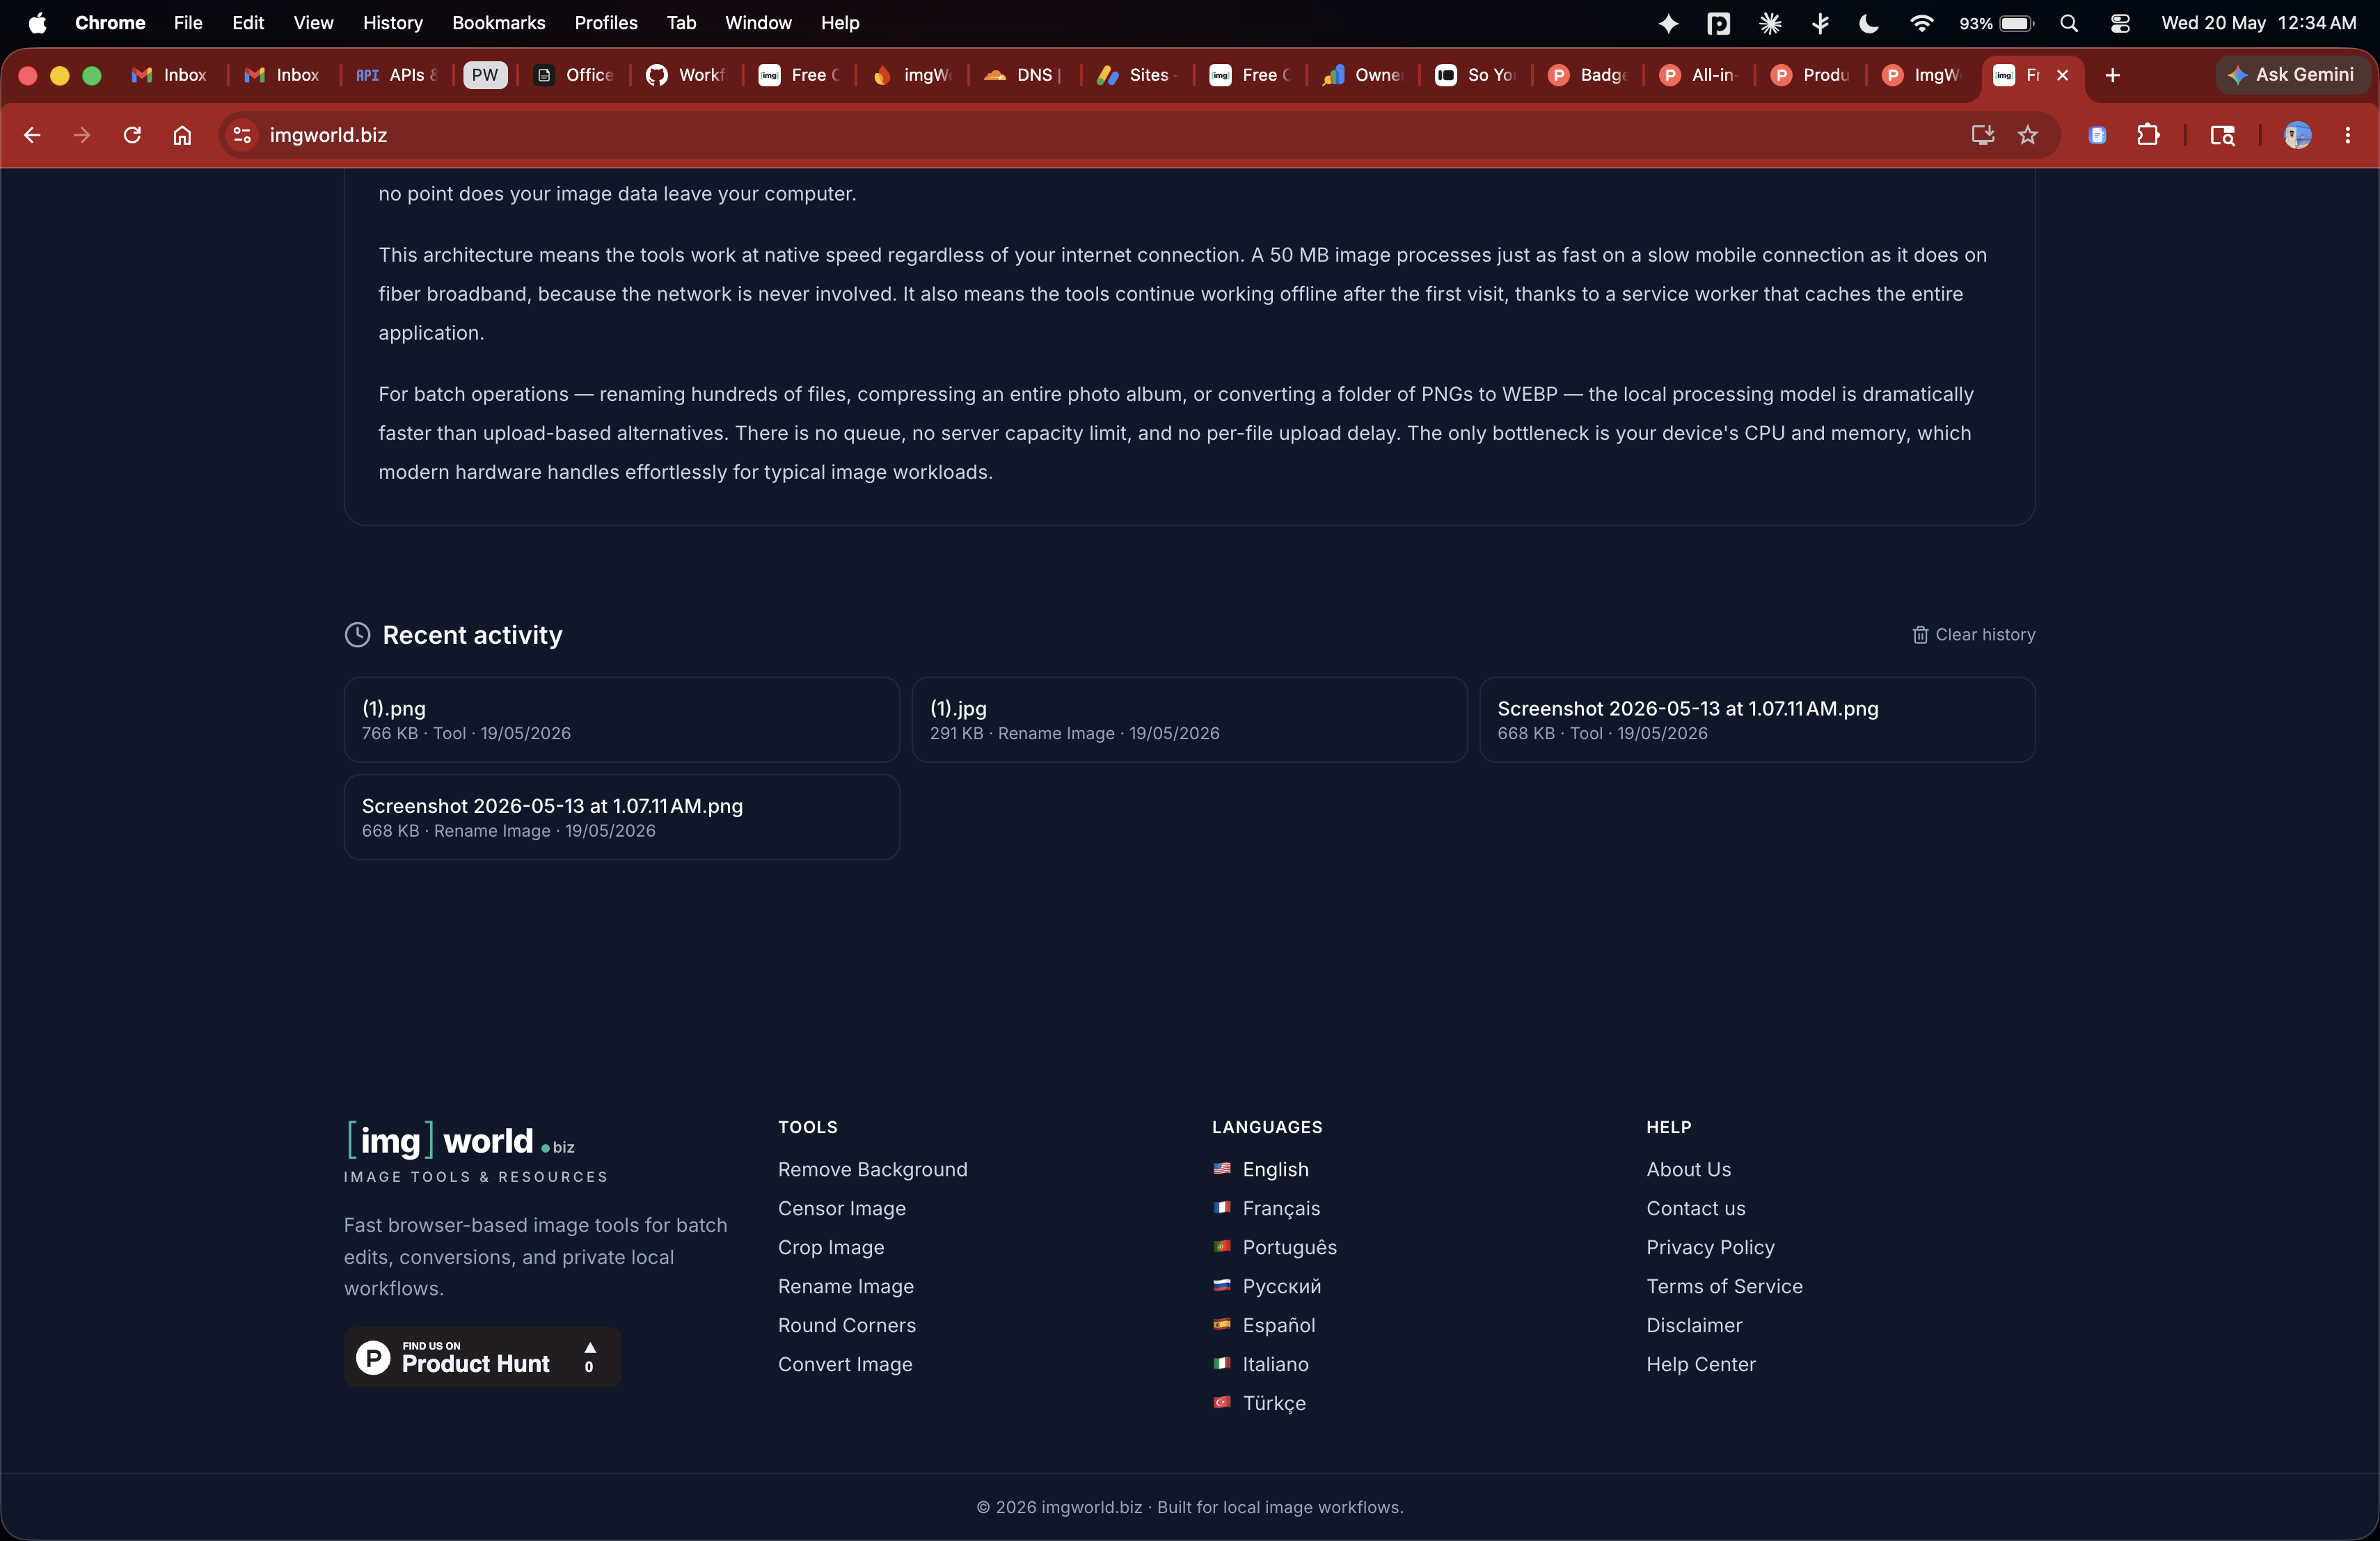
Task: Open the Wi-Fi status menu
Action: 1921,22
